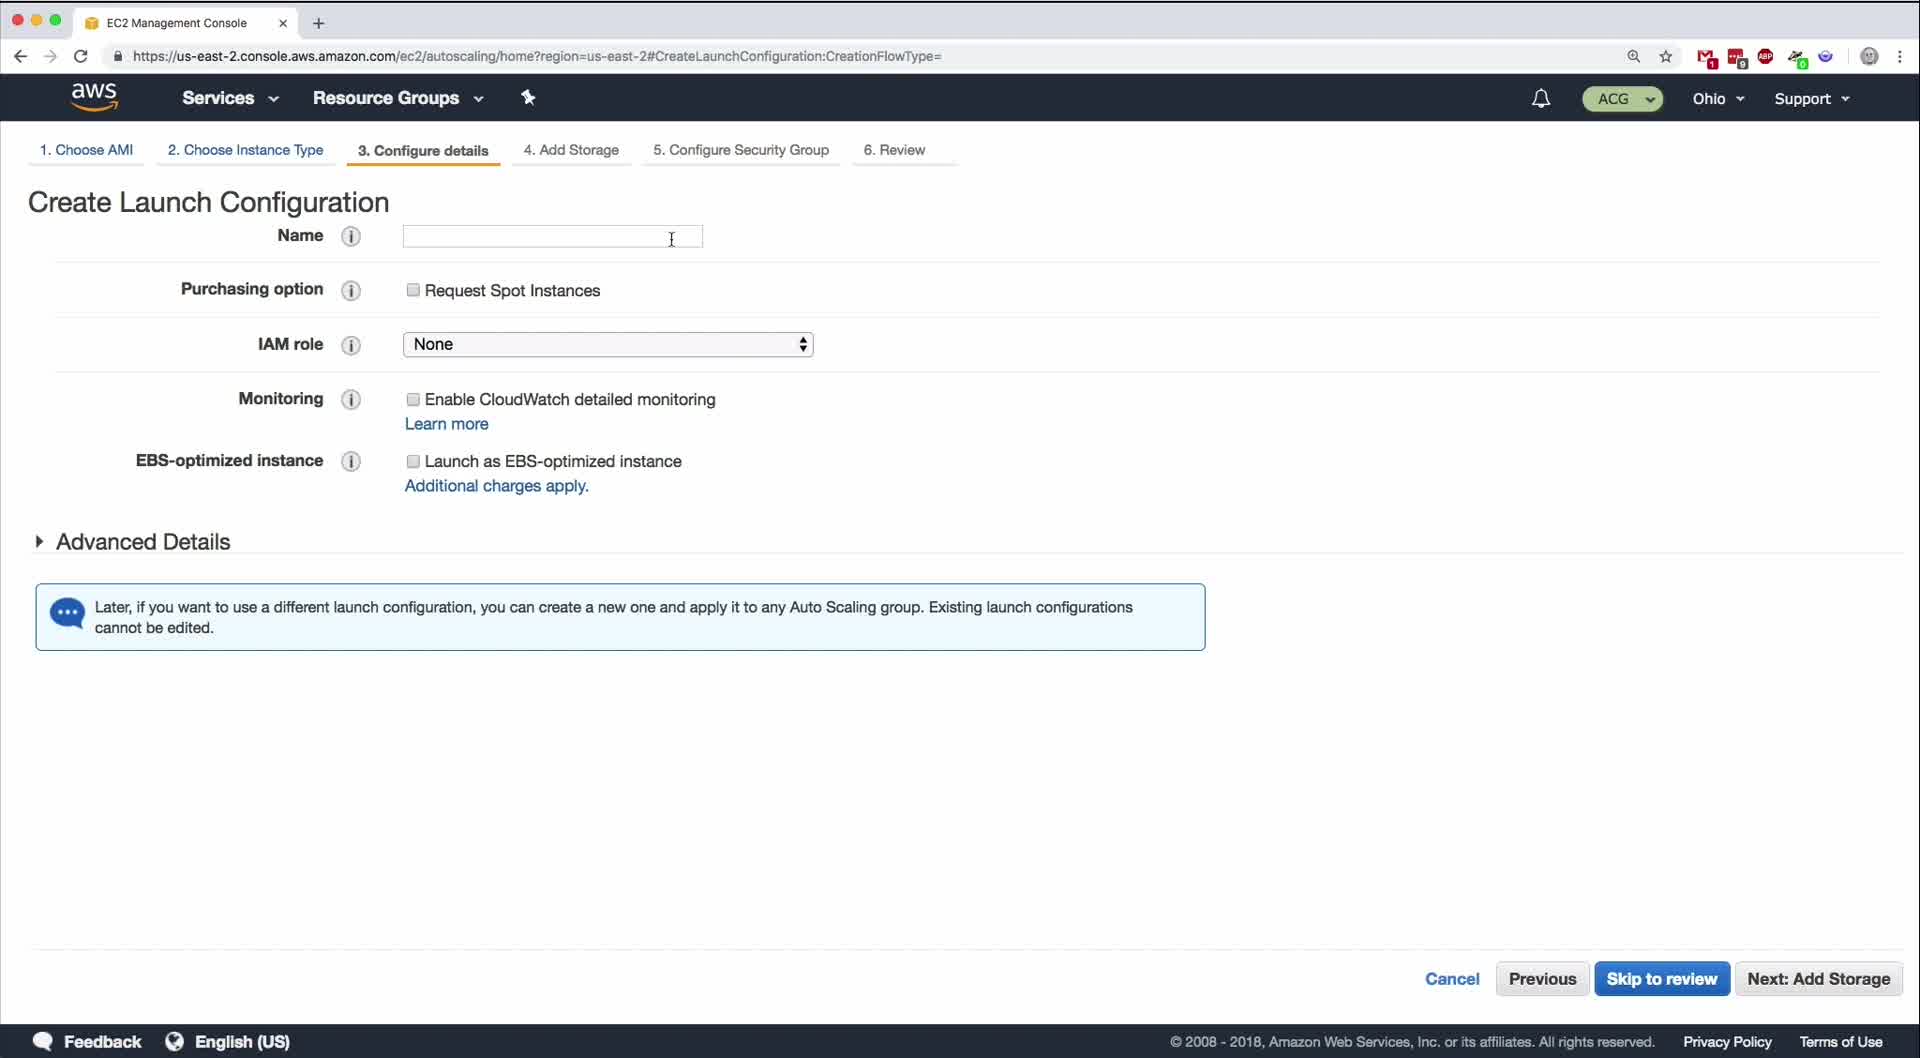Click the info icon beside IAM role

351,345
